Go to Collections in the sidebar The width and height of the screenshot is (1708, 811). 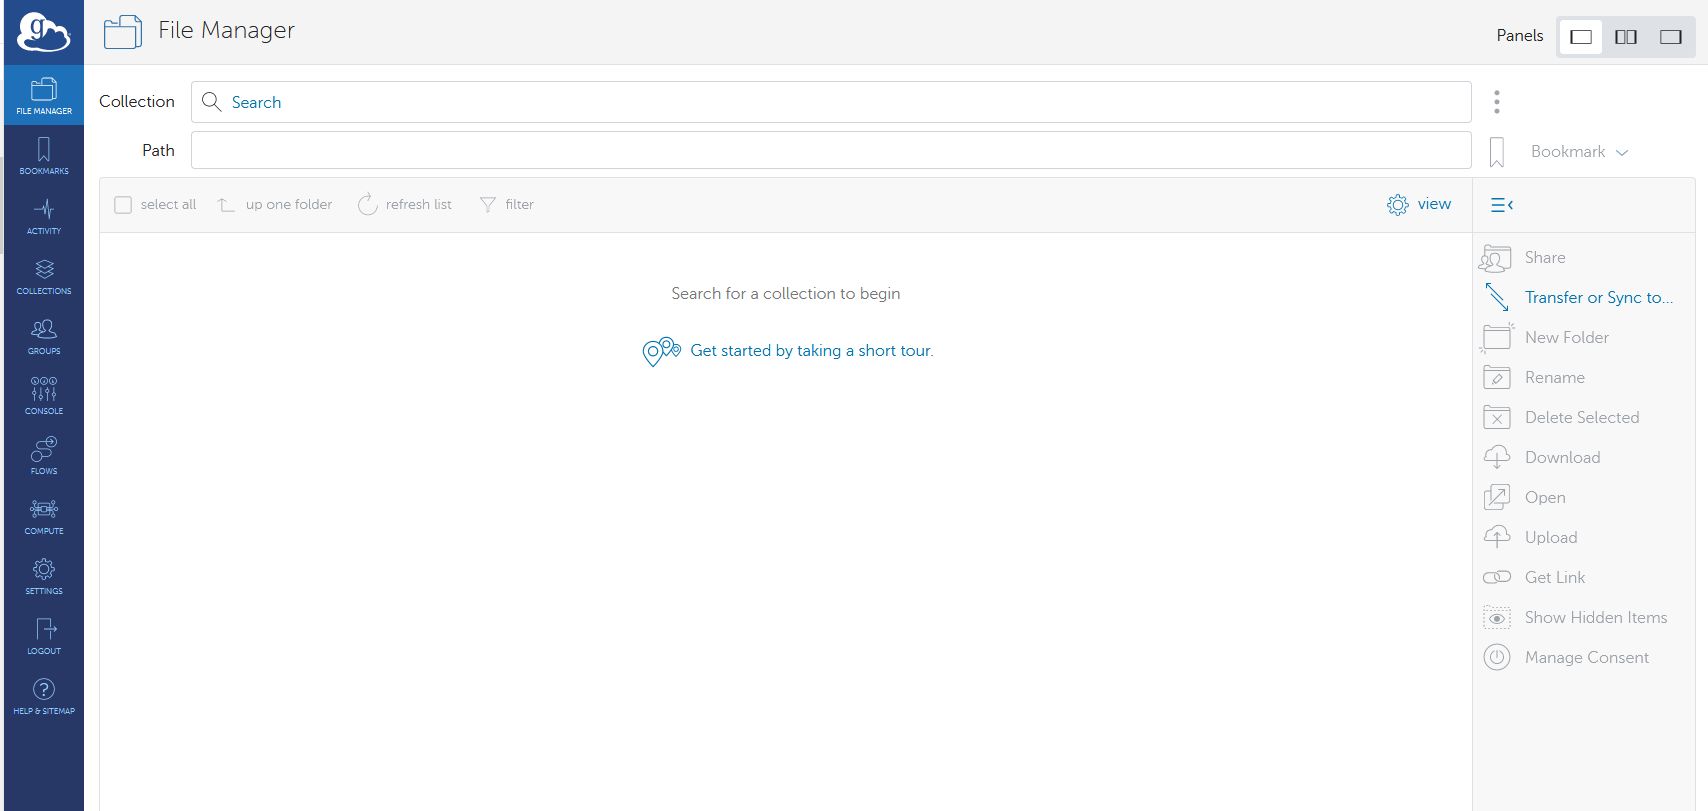pyautogui.click(x=44, y=276)
